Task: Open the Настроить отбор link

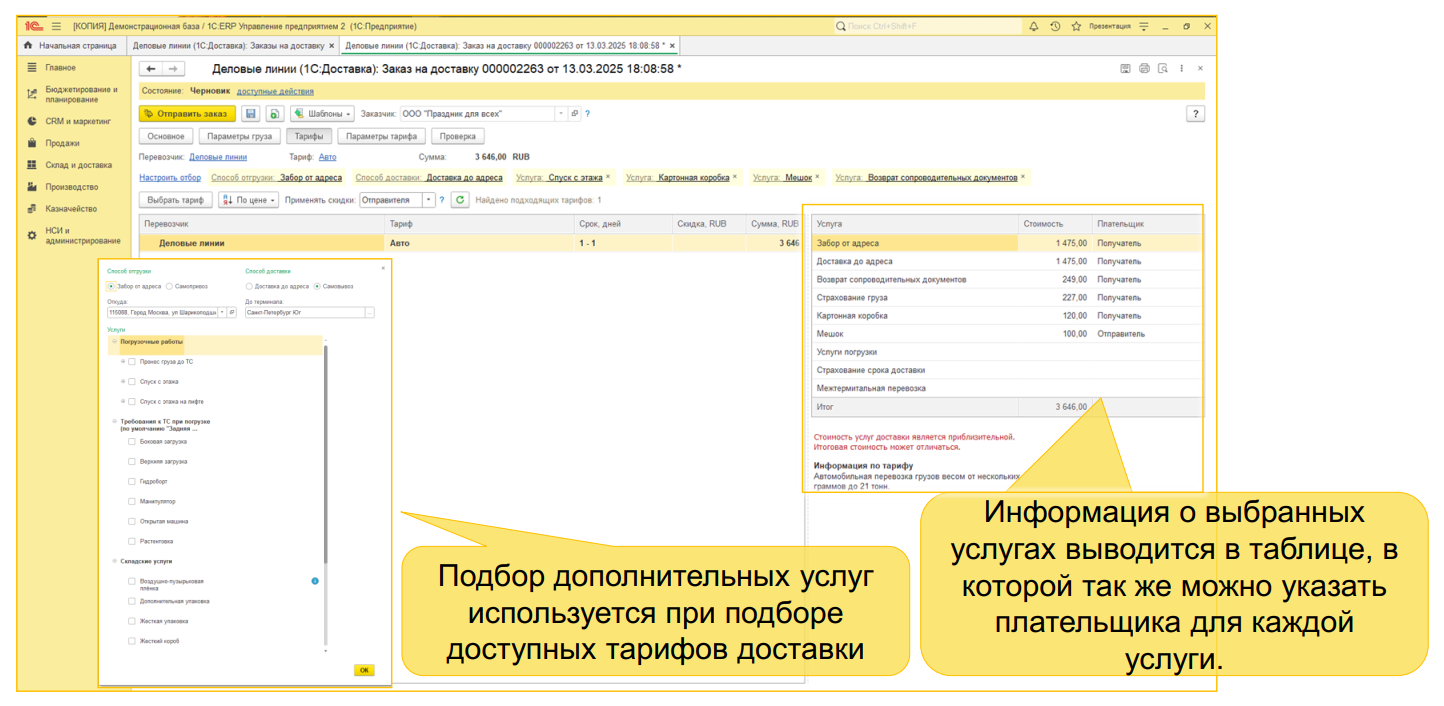Action: click(169, 176)
